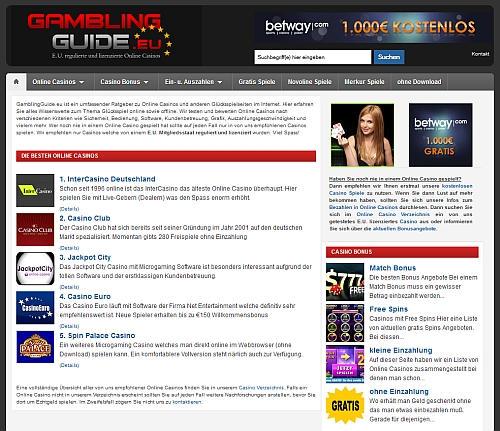Open Details link under InterCasino Deutschland
This screenshot has width=500, height=431.
[69, 209]
